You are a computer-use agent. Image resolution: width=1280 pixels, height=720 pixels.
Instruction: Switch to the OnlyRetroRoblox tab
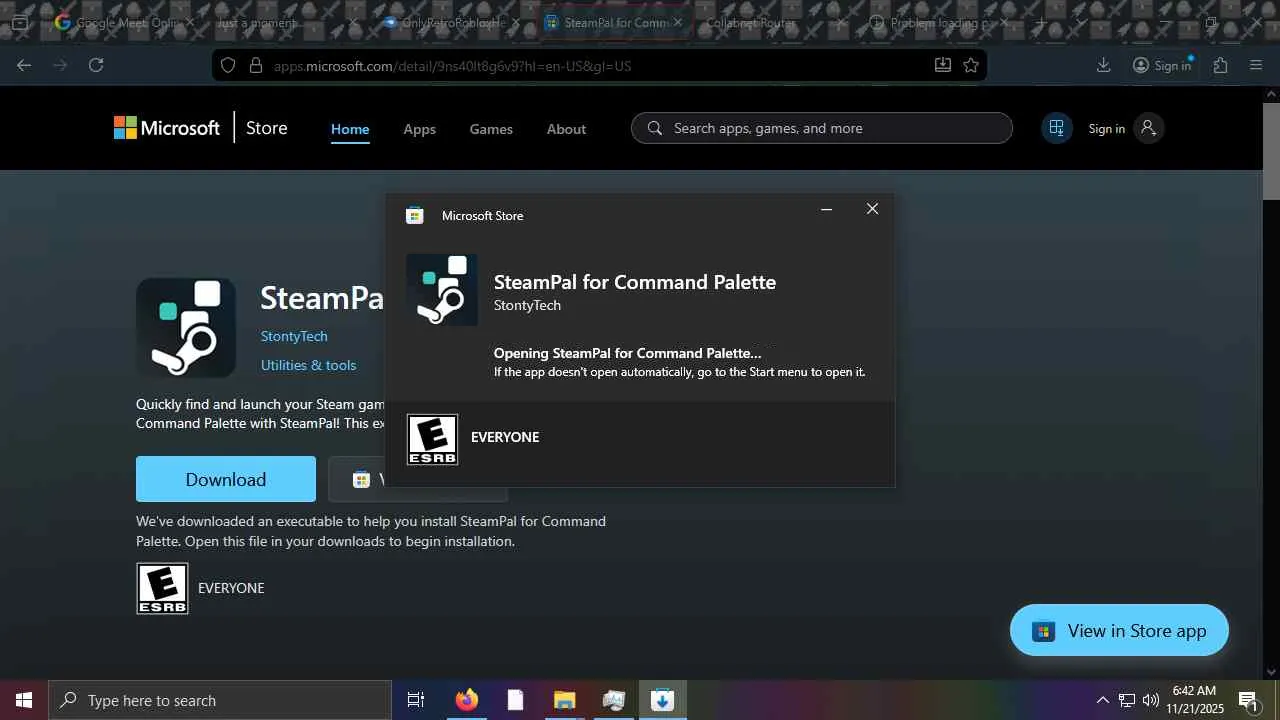450,22
